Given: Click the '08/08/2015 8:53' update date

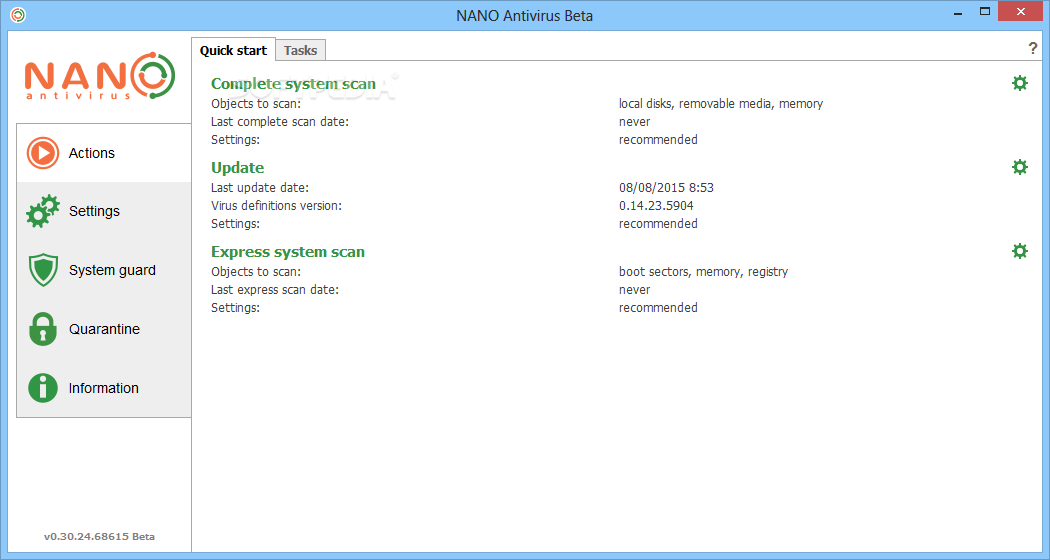Looking at the screenshot, I should click(x=666, y=188).
